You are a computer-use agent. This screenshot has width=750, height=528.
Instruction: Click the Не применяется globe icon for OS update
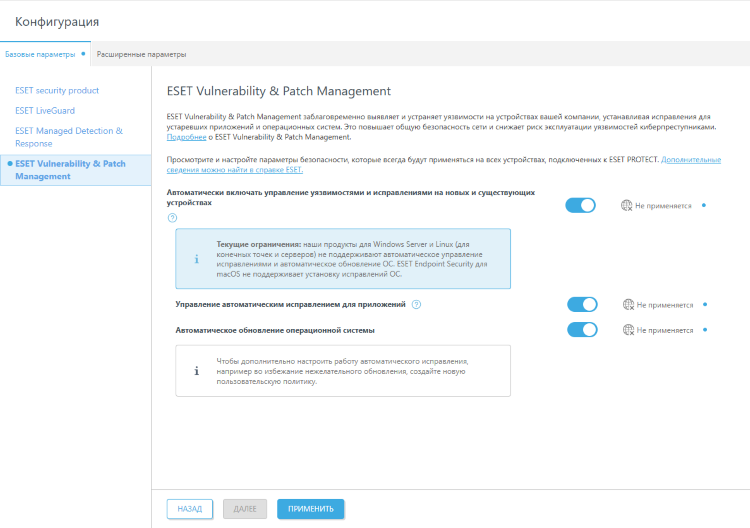click(x=628, y=330)
